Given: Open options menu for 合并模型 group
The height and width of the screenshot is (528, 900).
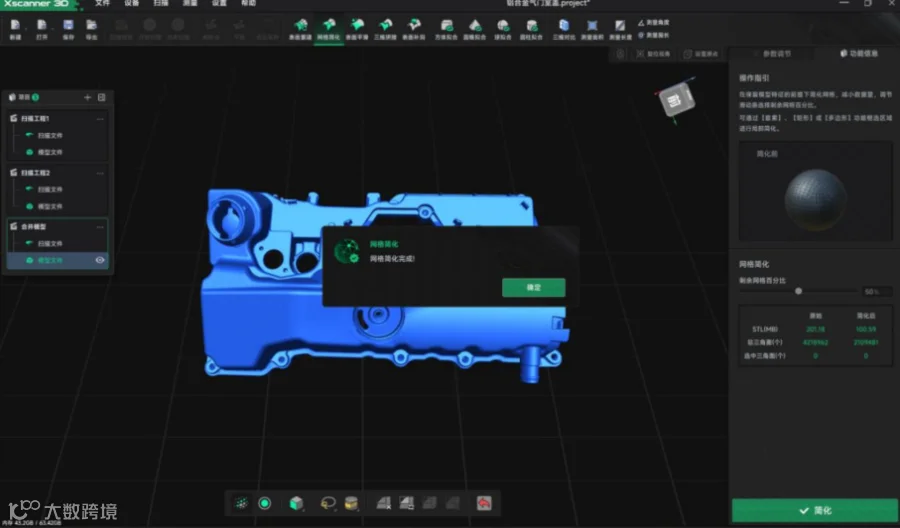Looking at the screenshot, I should 100,227.
